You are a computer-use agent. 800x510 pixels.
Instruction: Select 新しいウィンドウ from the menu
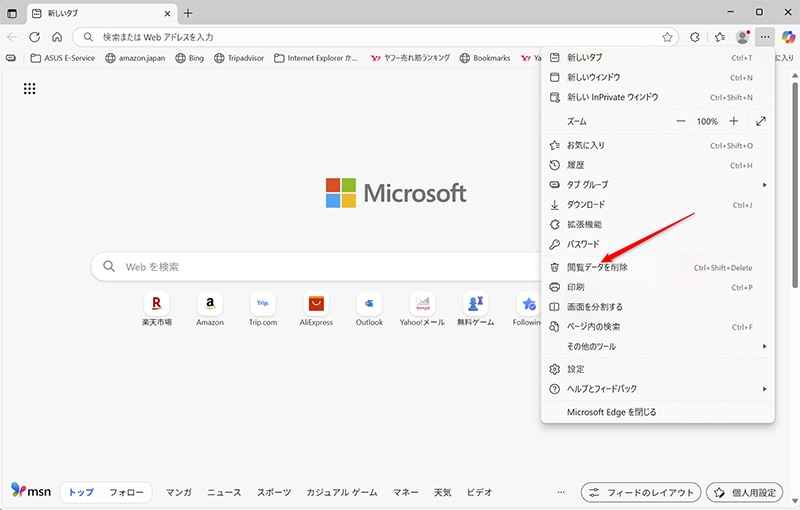click(x=657, y=78)
